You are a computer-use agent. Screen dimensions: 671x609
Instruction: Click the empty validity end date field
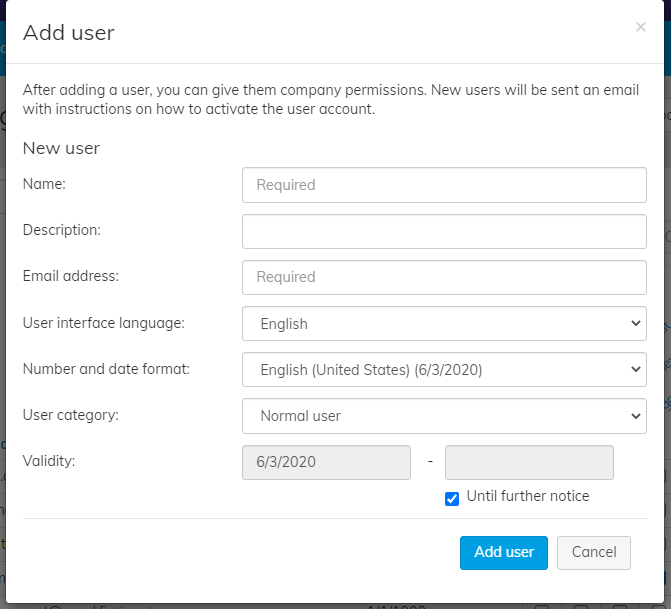[x=528, y=463]
